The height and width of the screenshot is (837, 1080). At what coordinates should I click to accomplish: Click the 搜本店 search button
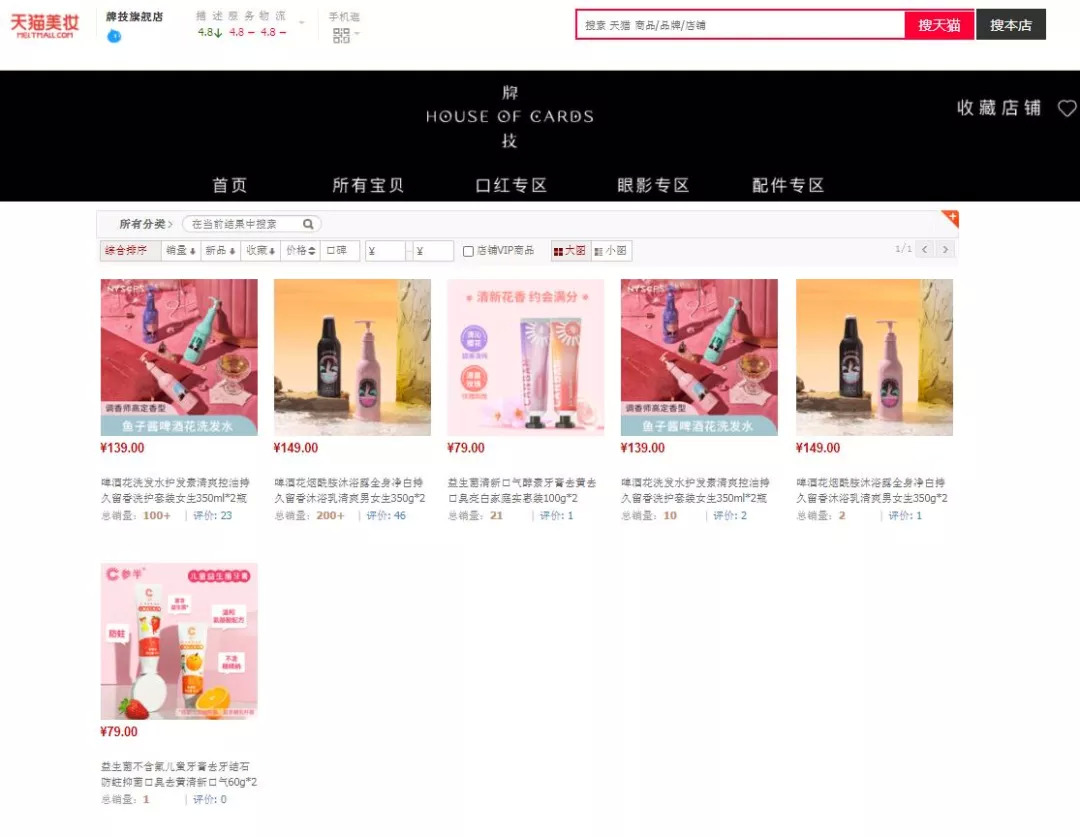pos(1010,25)
